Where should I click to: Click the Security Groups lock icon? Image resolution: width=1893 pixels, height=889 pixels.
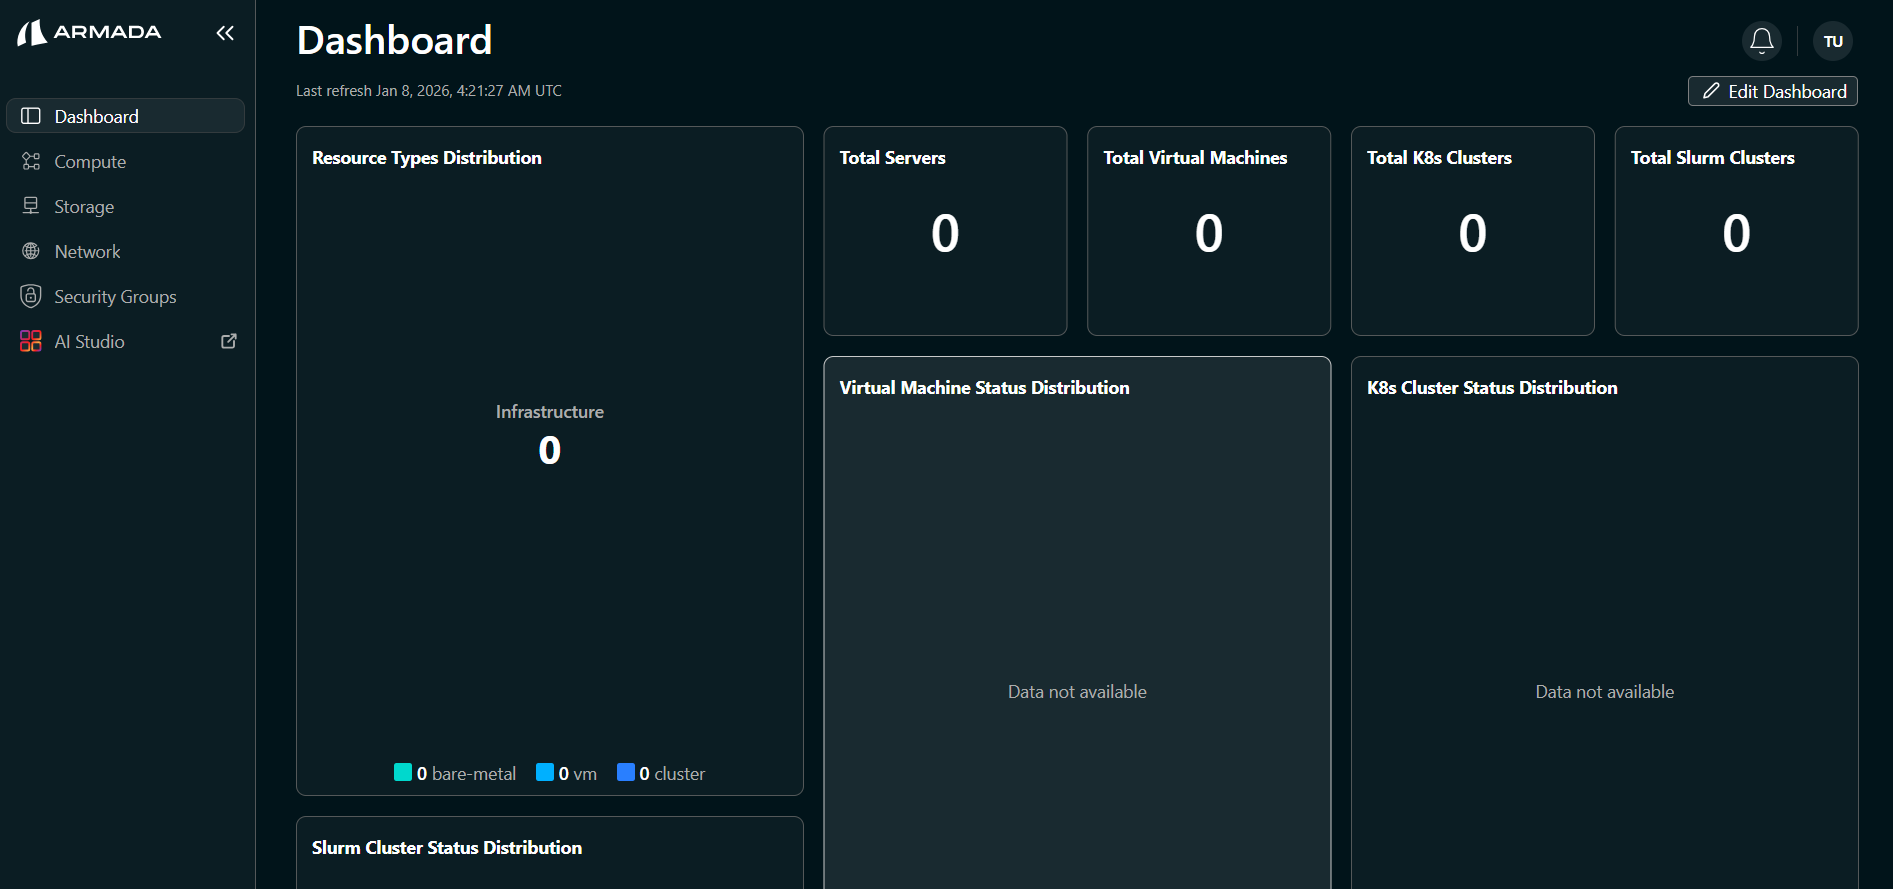(x=31, y=296)
